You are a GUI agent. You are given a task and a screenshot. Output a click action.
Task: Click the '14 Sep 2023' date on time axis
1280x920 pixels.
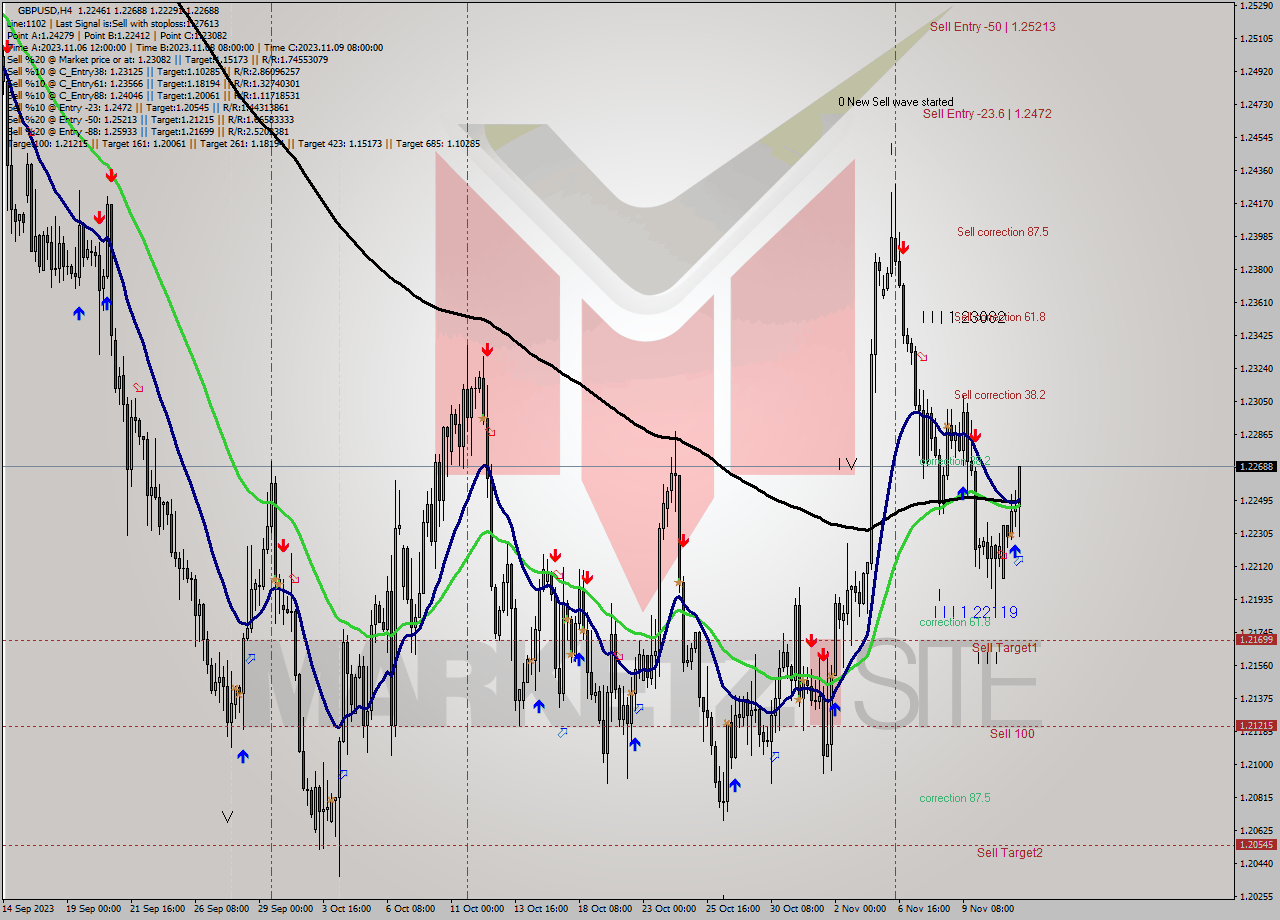point(29,909)
